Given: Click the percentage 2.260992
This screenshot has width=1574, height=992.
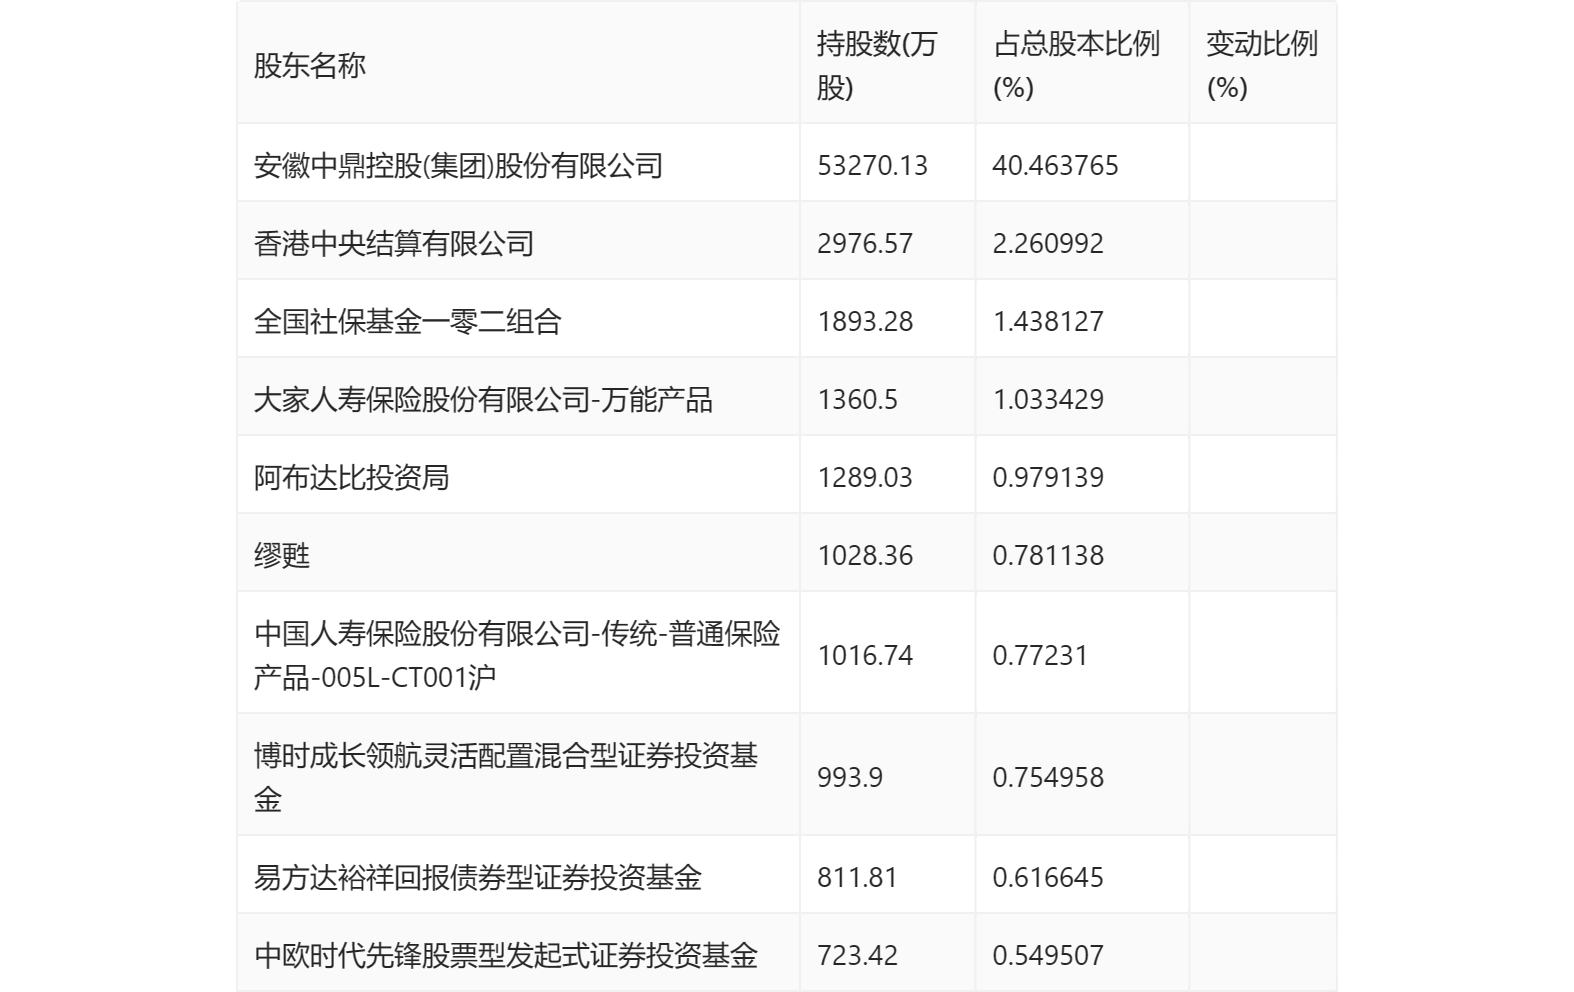Looking at the screenshot, I should [x=1048, y=243].
